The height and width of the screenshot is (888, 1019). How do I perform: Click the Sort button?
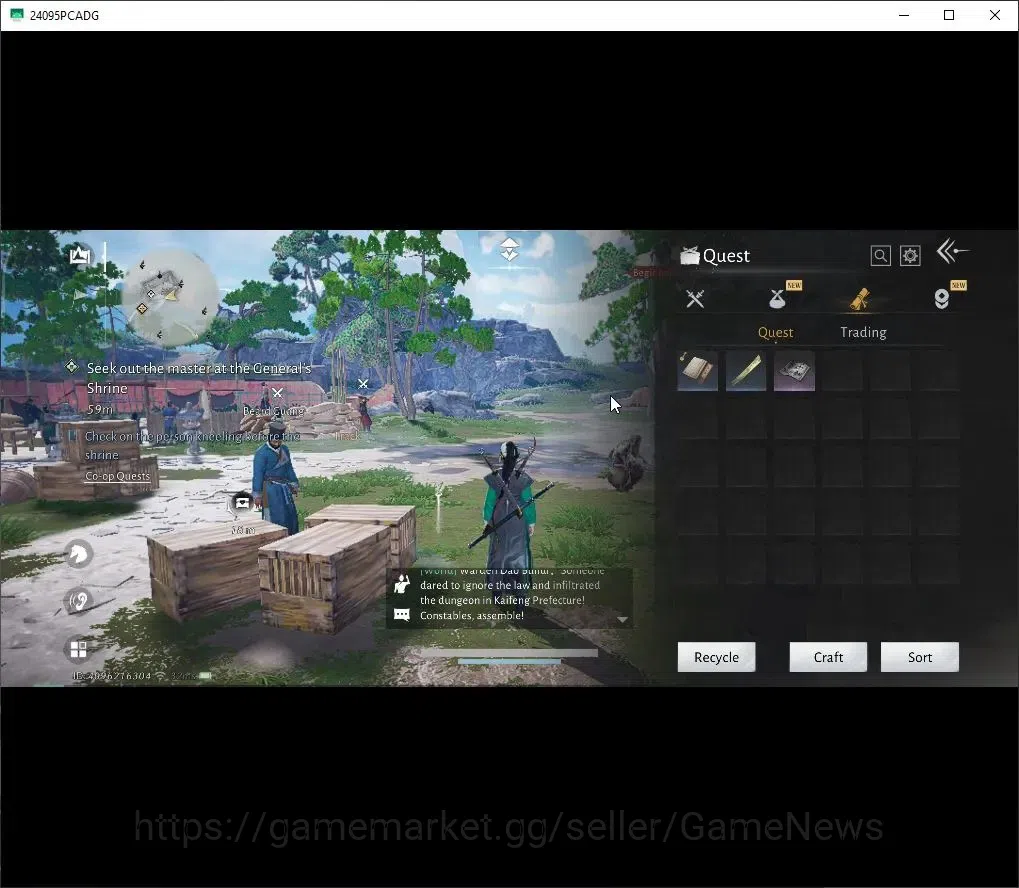coord(920,657)
